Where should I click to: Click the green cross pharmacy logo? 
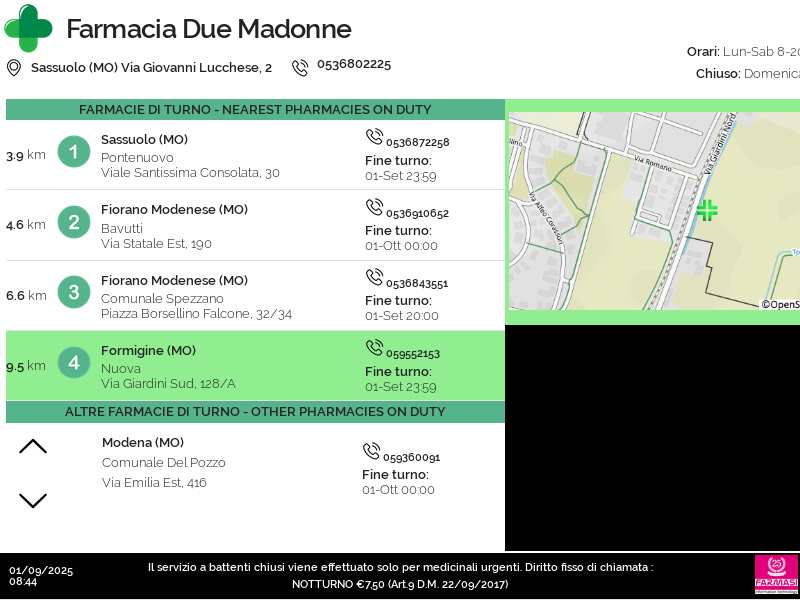28,28
